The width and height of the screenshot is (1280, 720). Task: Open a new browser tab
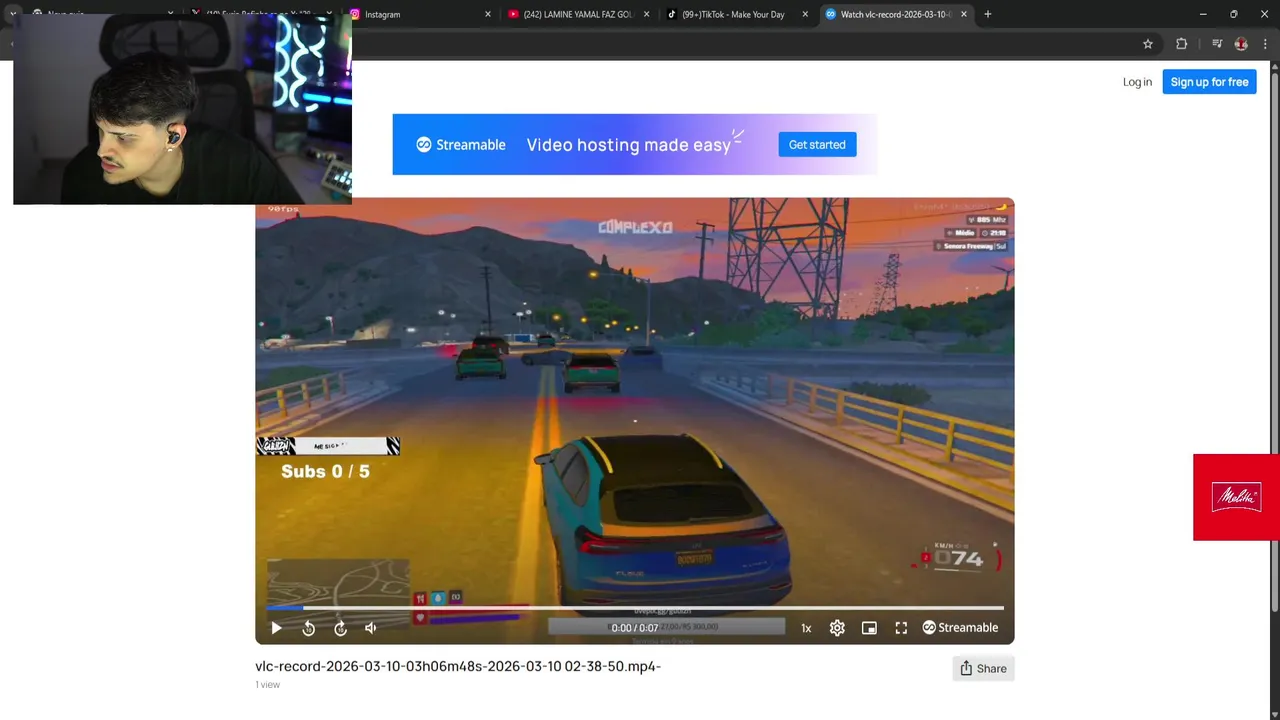(x=988, y=14)
